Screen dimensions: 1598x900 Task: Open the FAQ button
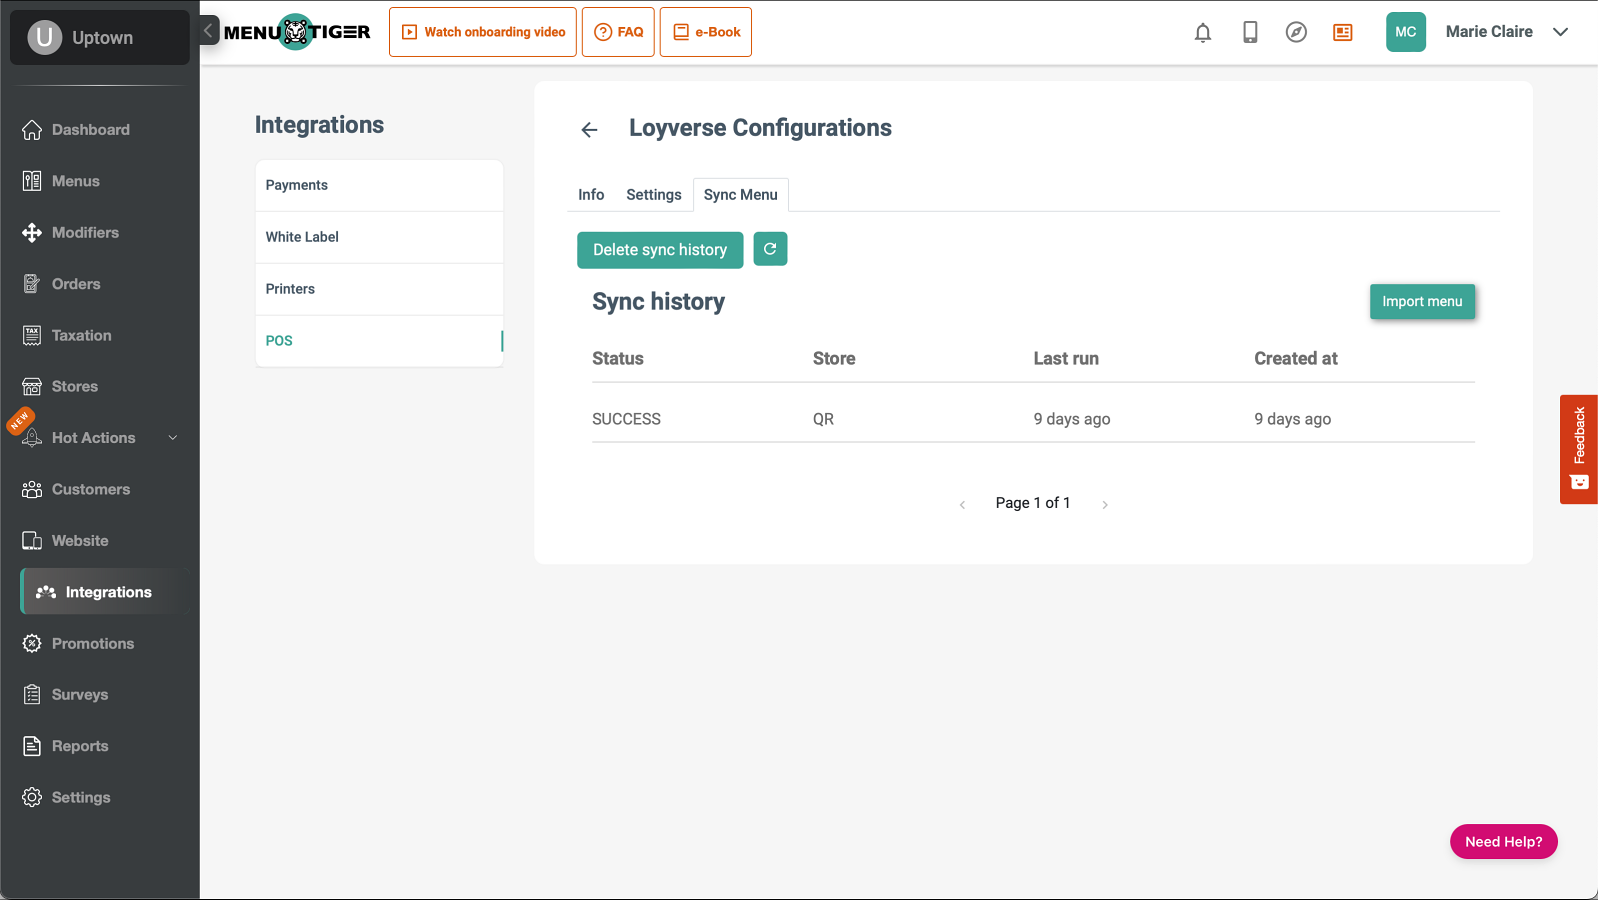point(618,32)
